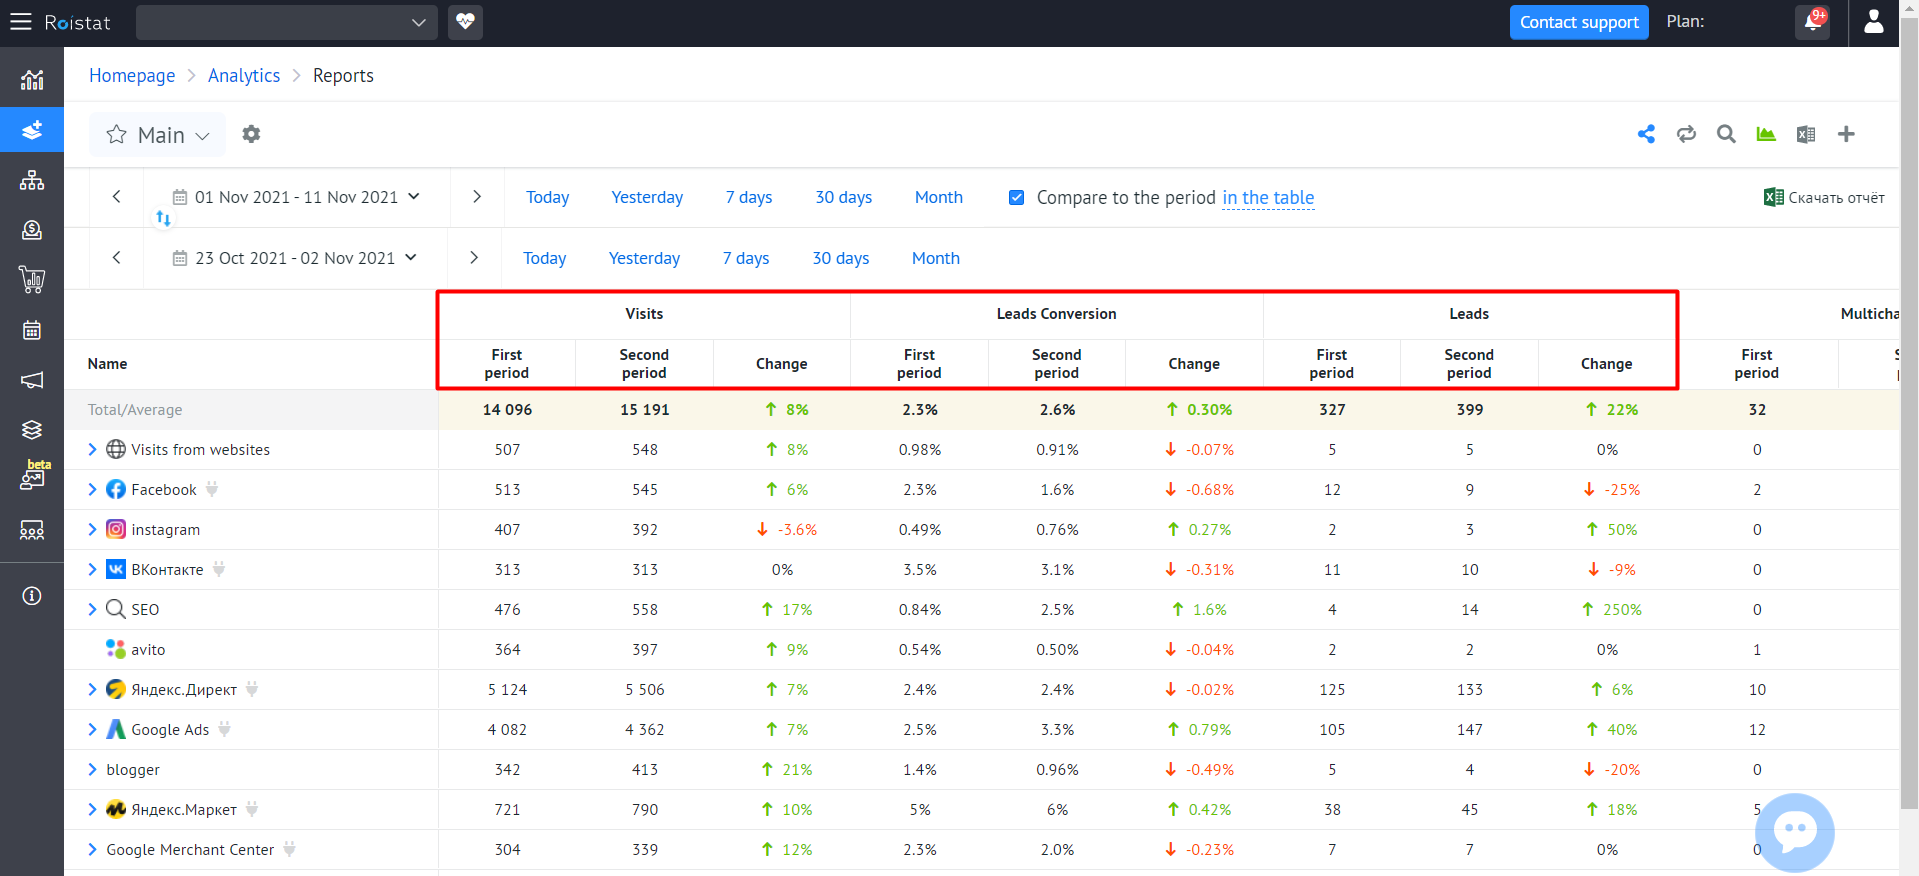The height and width of the screenshot is (876, 1919).
Task: Open notifications bell
Action: (1813, 22)
